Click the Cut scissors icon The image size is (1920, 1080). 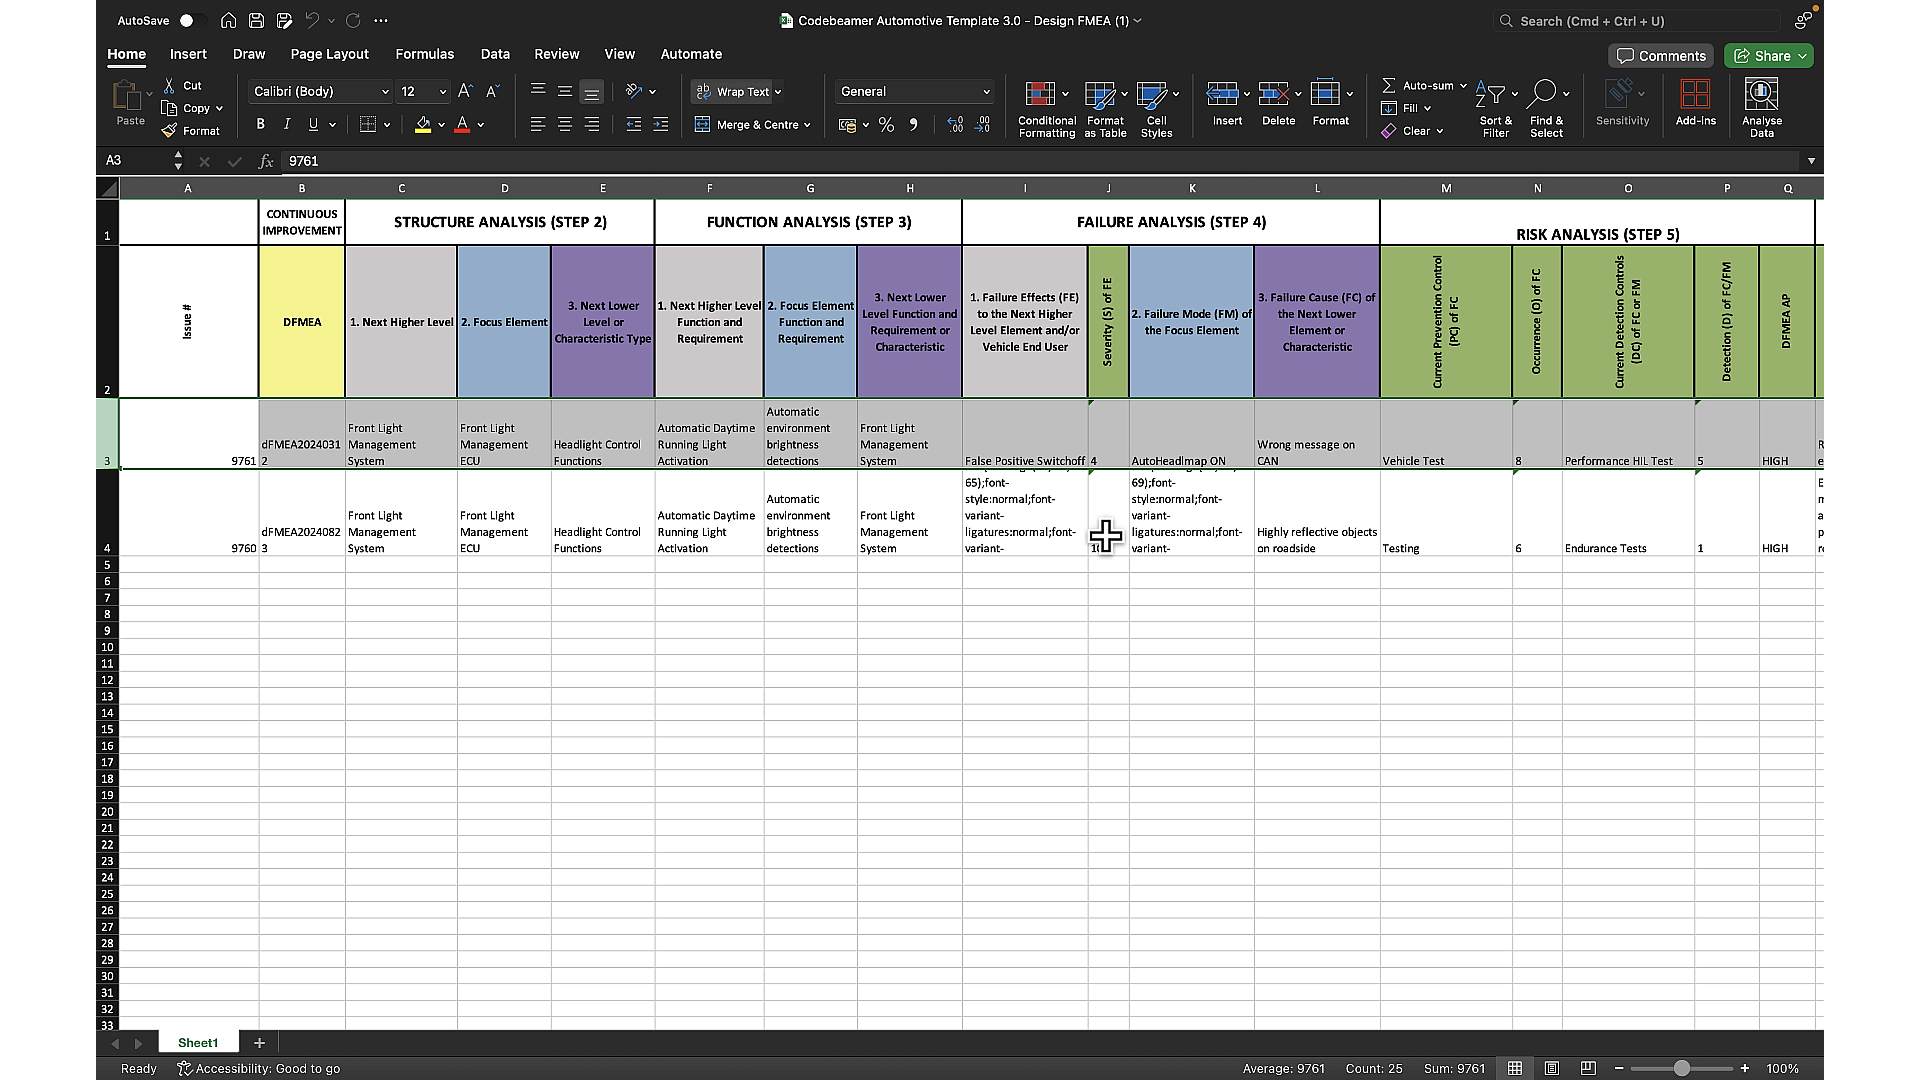[x=169, y=86]
